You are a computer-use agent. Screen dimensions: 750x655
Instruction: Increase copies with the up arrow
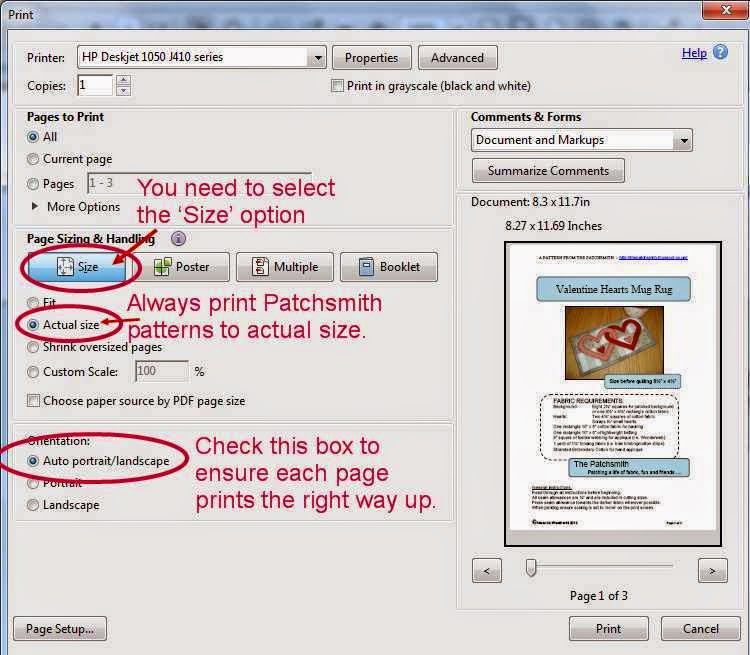point(123,80)
